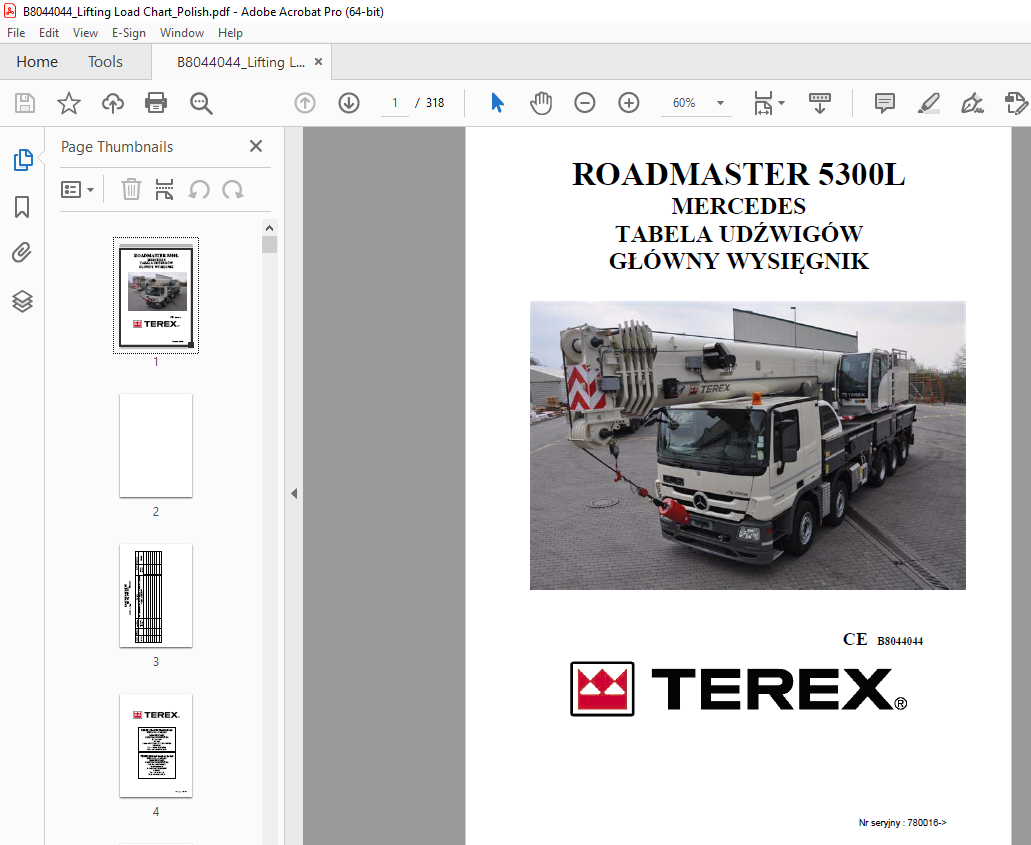Viewport: 1031px width, 845px height.
Task: Open the find text magnifier tool
Action: 201,103
